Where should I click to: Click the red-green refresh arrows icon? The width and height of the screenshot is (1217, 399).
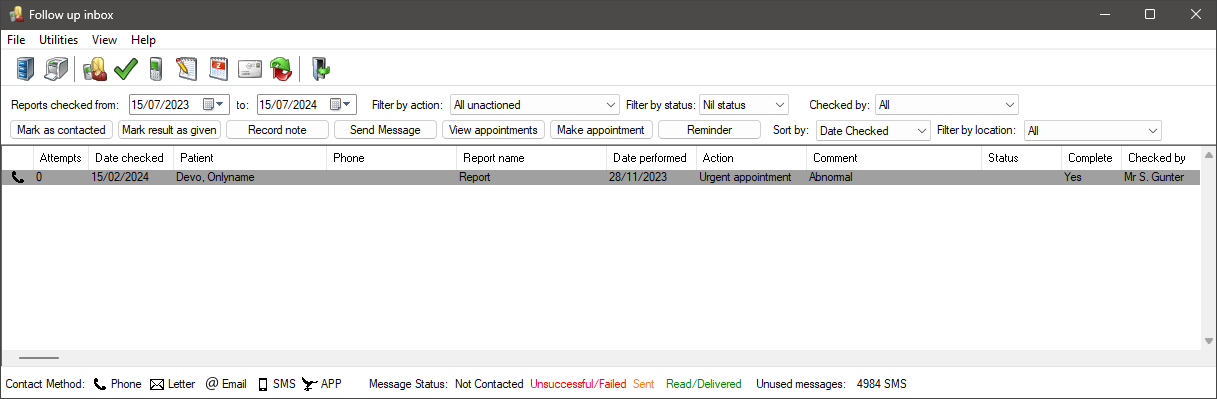click(281, 69)
